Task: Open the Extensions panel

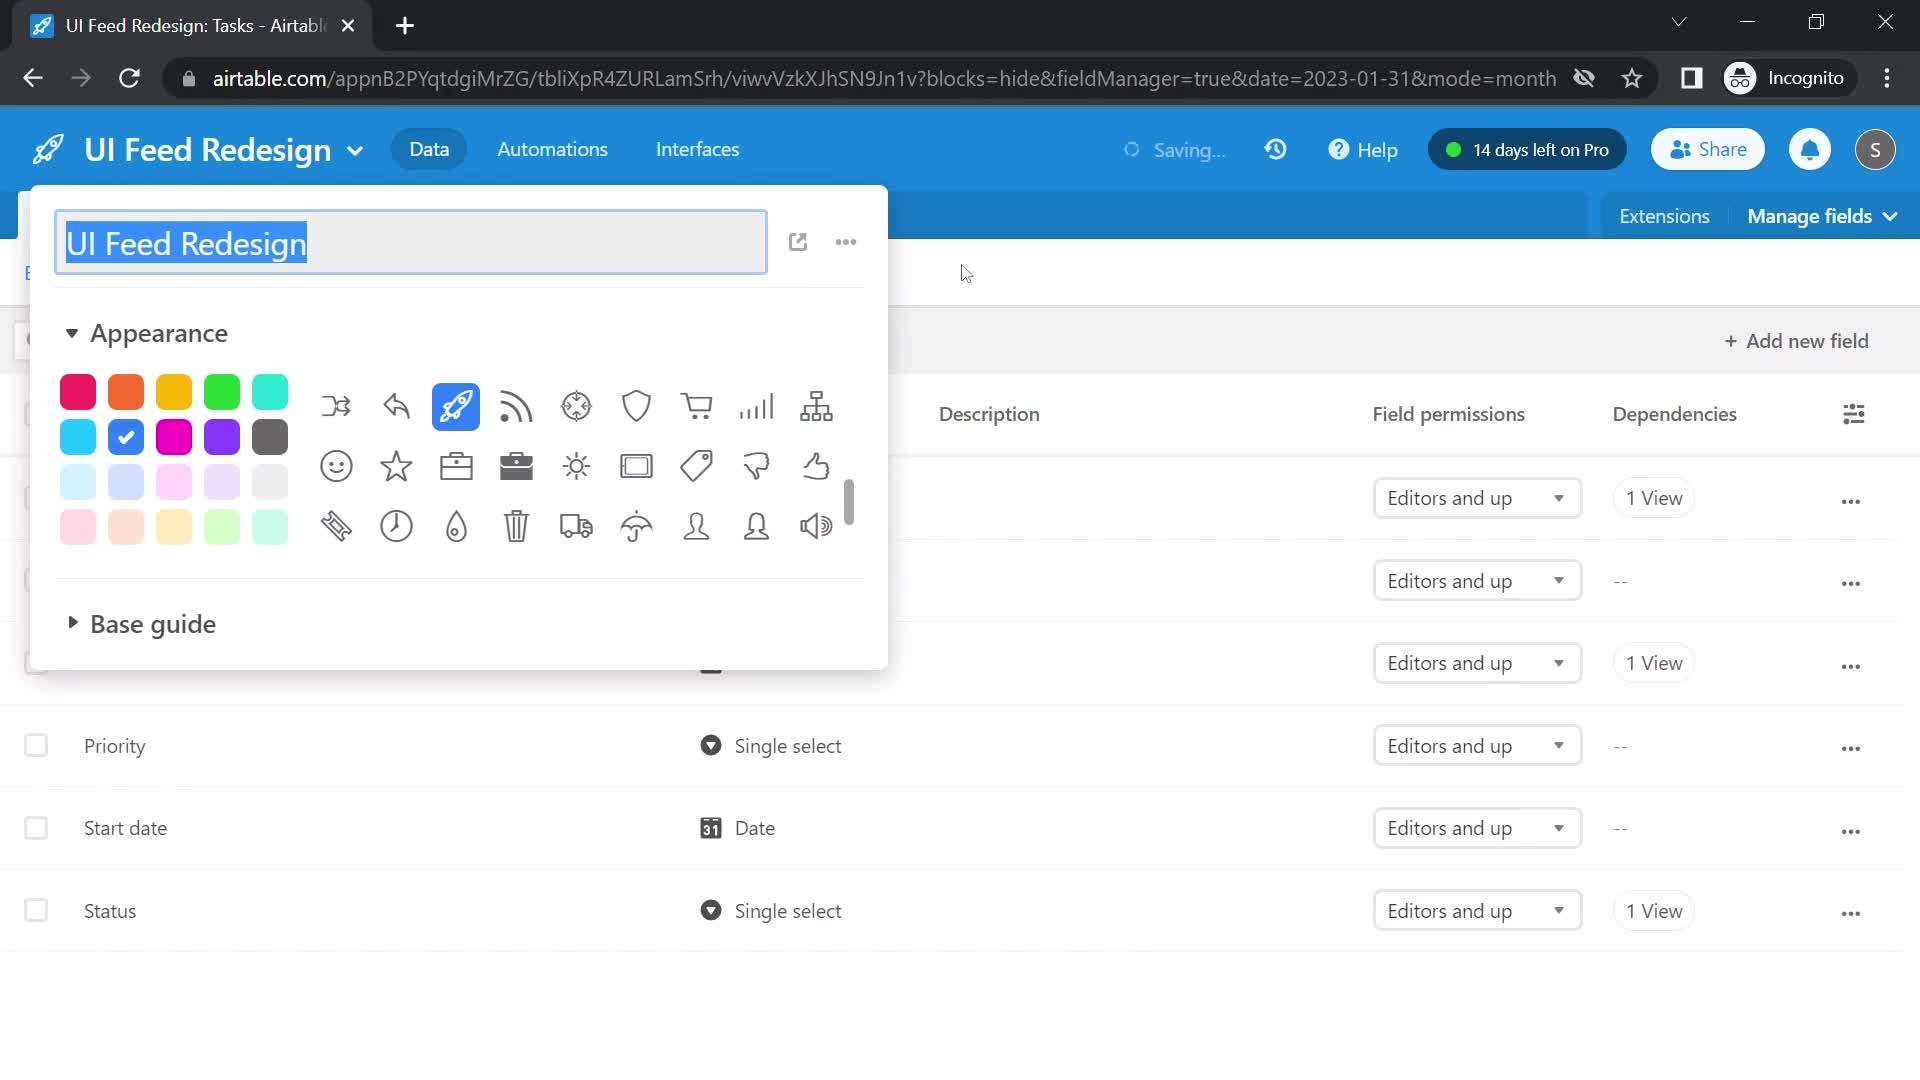Action: 1664,216
